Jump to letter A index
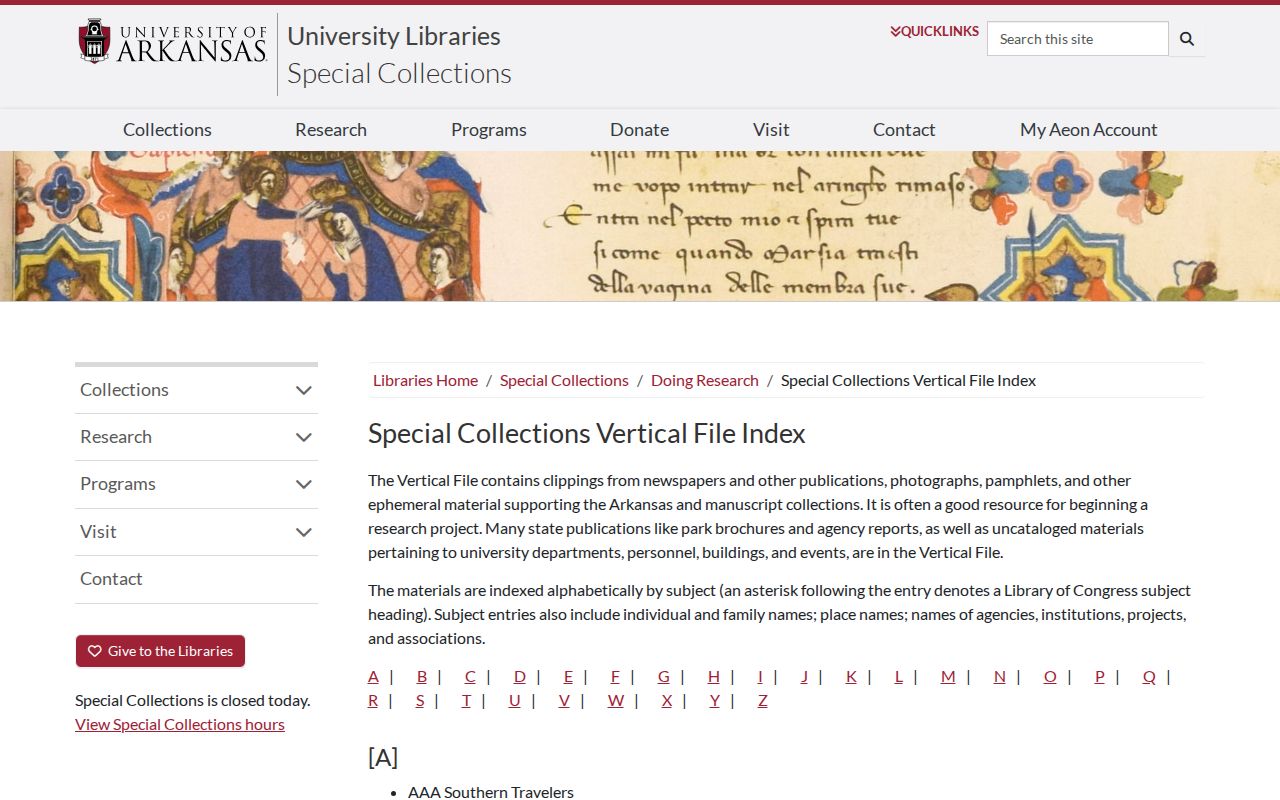Image resolution: width=1280 pixels, height=800 pixels. (373, 676)
